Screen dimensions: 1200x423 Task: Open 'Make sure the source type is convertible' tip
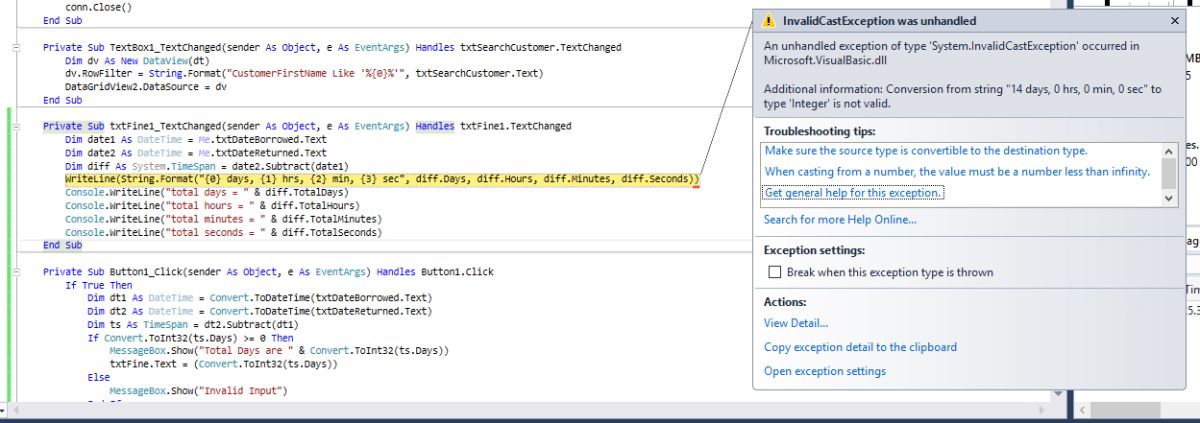click(x=925, y=150)
